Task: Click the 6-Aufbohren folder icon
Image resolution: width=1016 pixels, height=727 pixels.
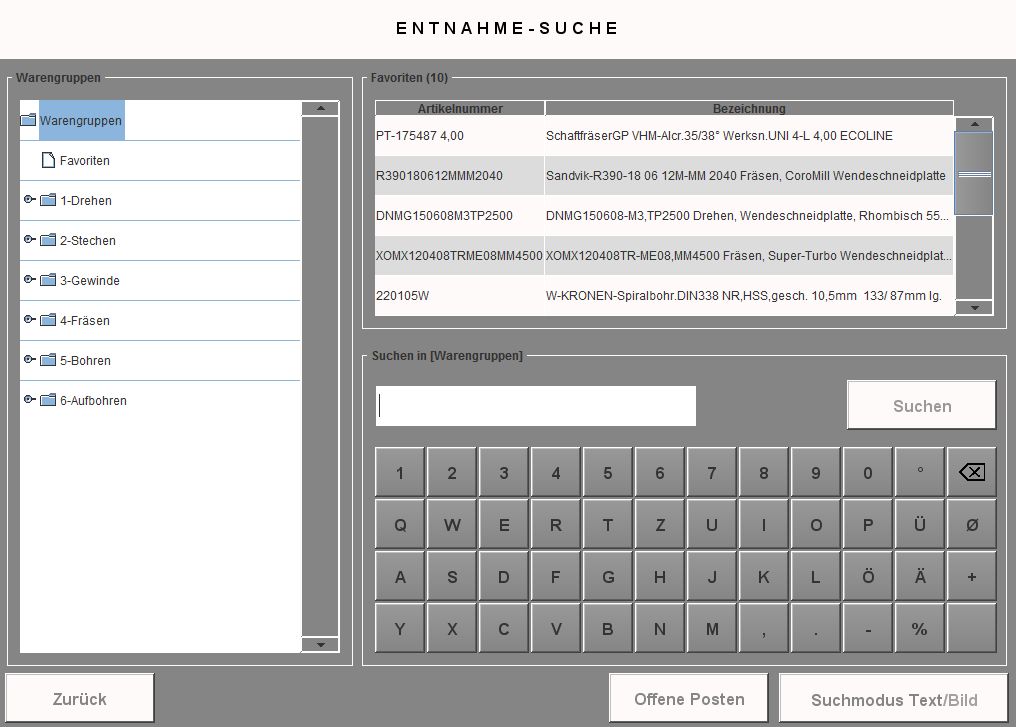Action: [48, 400]
